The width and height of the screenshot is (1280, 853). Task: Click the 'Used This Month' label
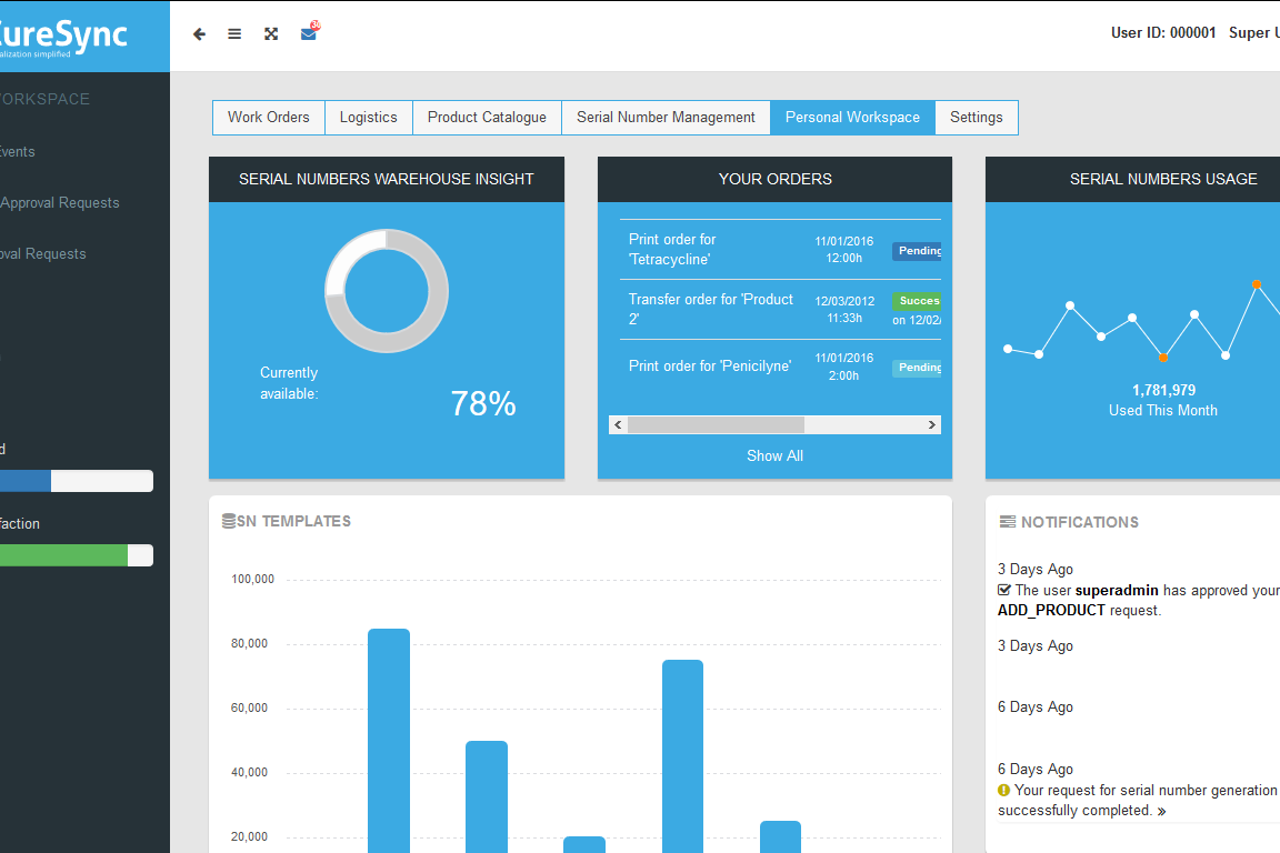[1163, 411]
